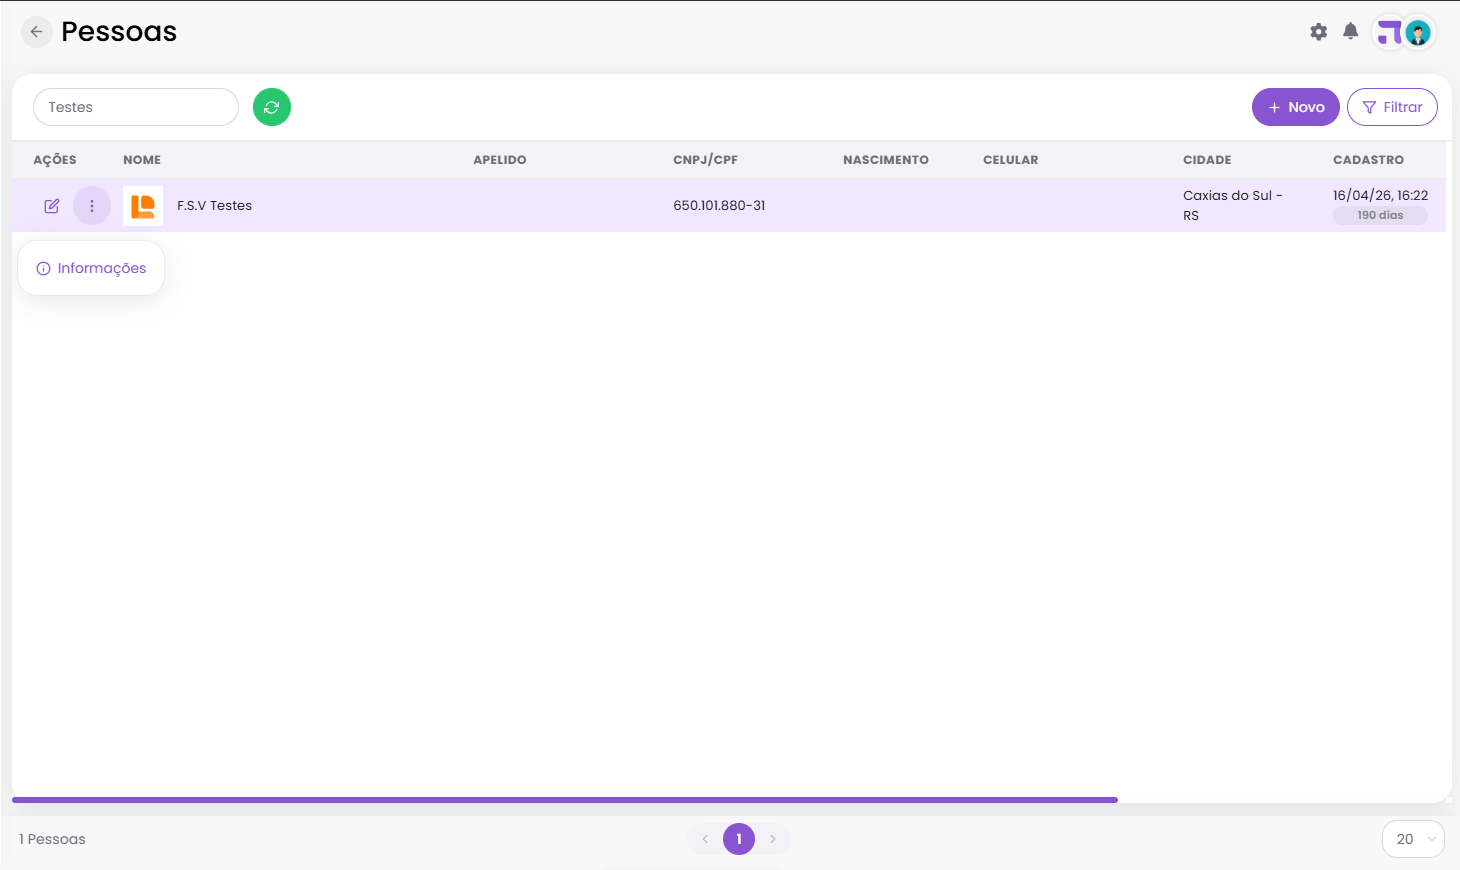Screen dimensions: 1460x870
Task: Open the notifications bell
Action: pos(1350,31)
